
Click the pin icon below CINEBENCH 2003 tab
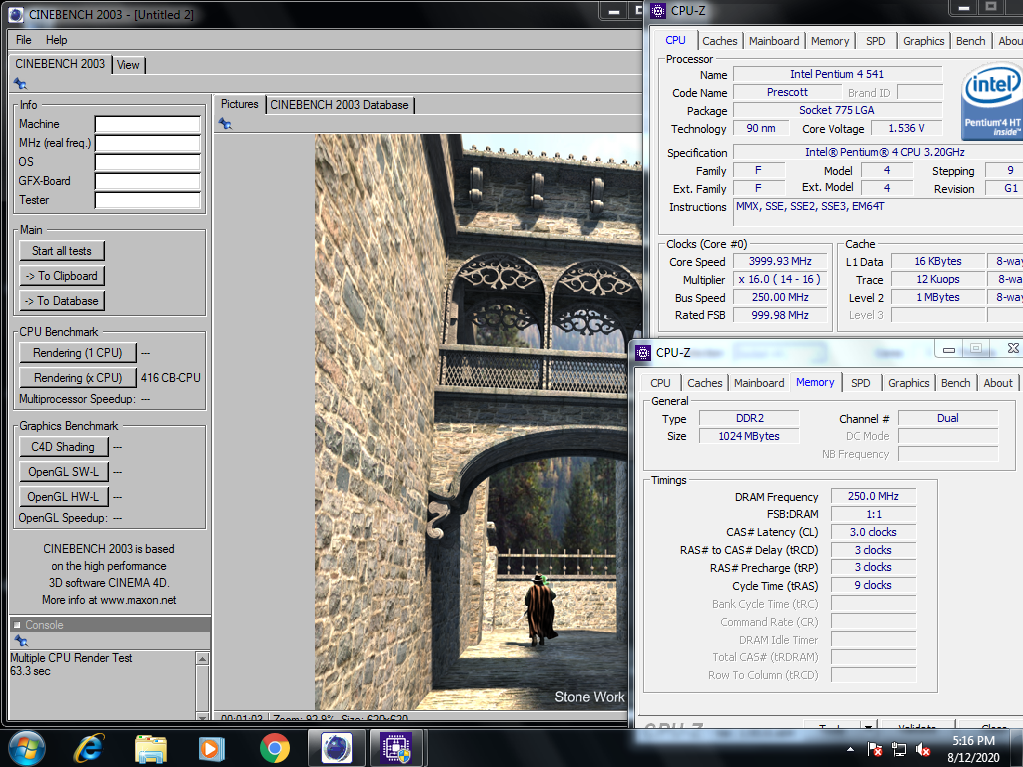click(20, 83)
